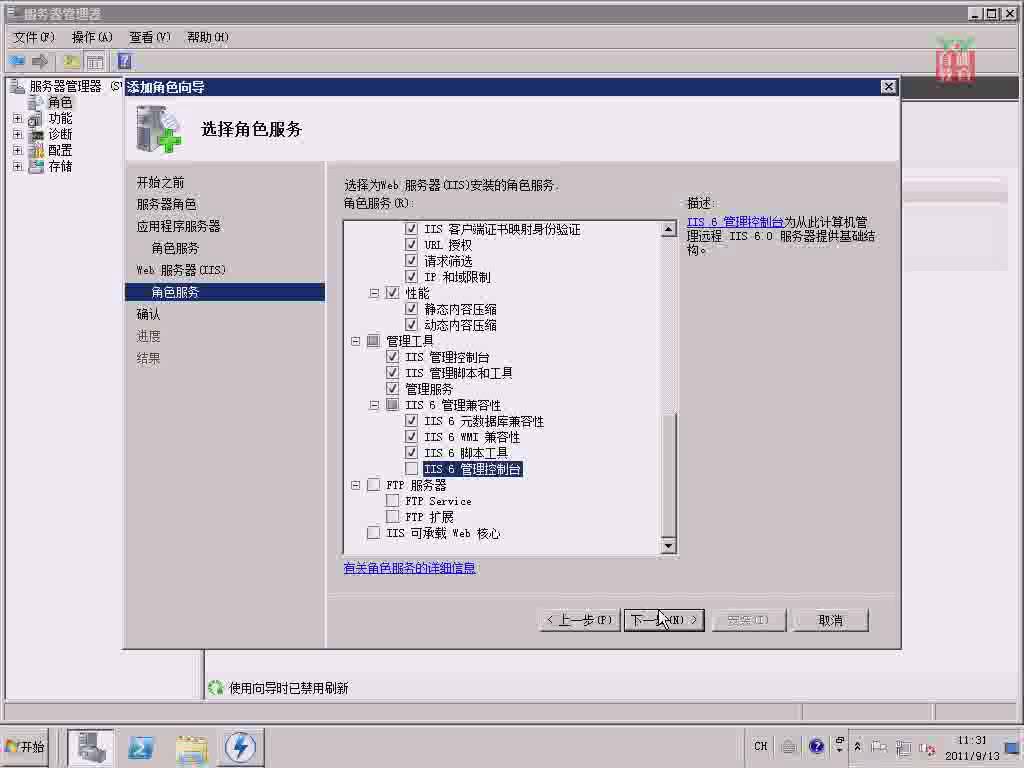Open Windows Explorer from the taskbar

point(191,749)
